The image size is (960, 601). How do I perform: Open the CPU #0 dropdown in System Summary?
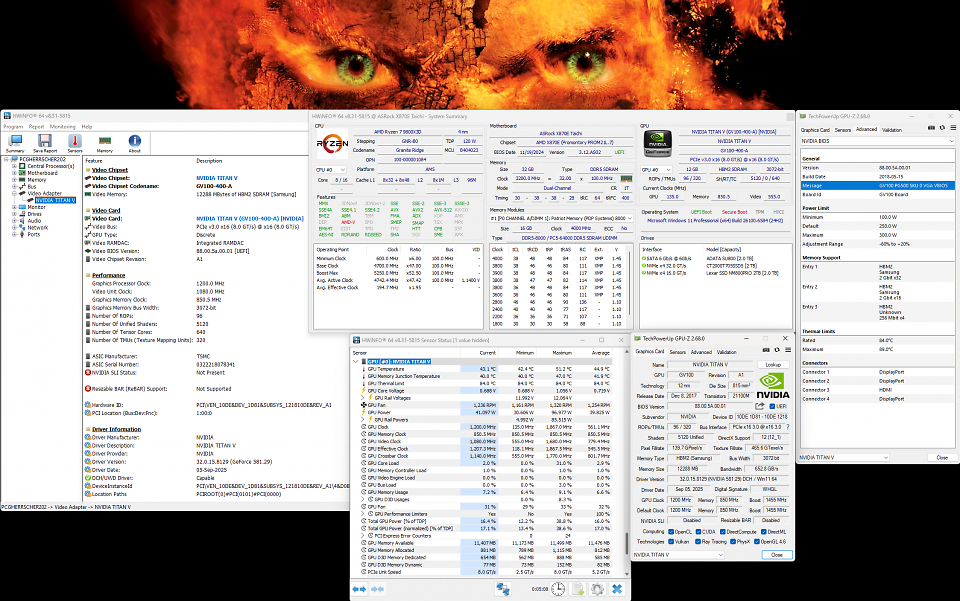click(331, 170)
